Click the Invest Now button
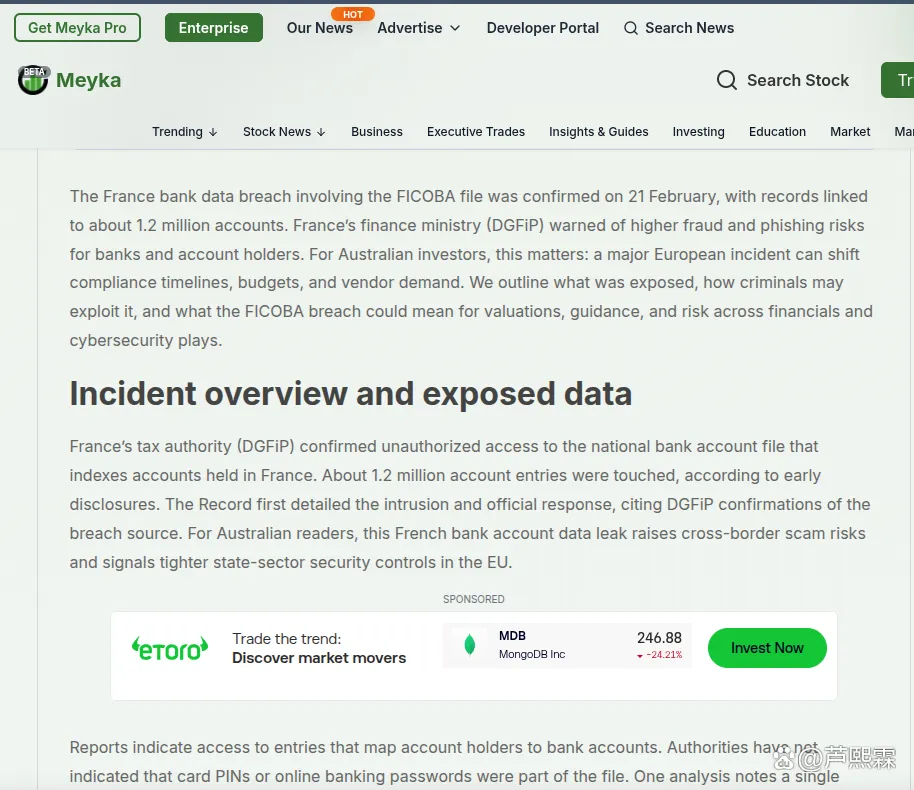 (x=767, y=648)
